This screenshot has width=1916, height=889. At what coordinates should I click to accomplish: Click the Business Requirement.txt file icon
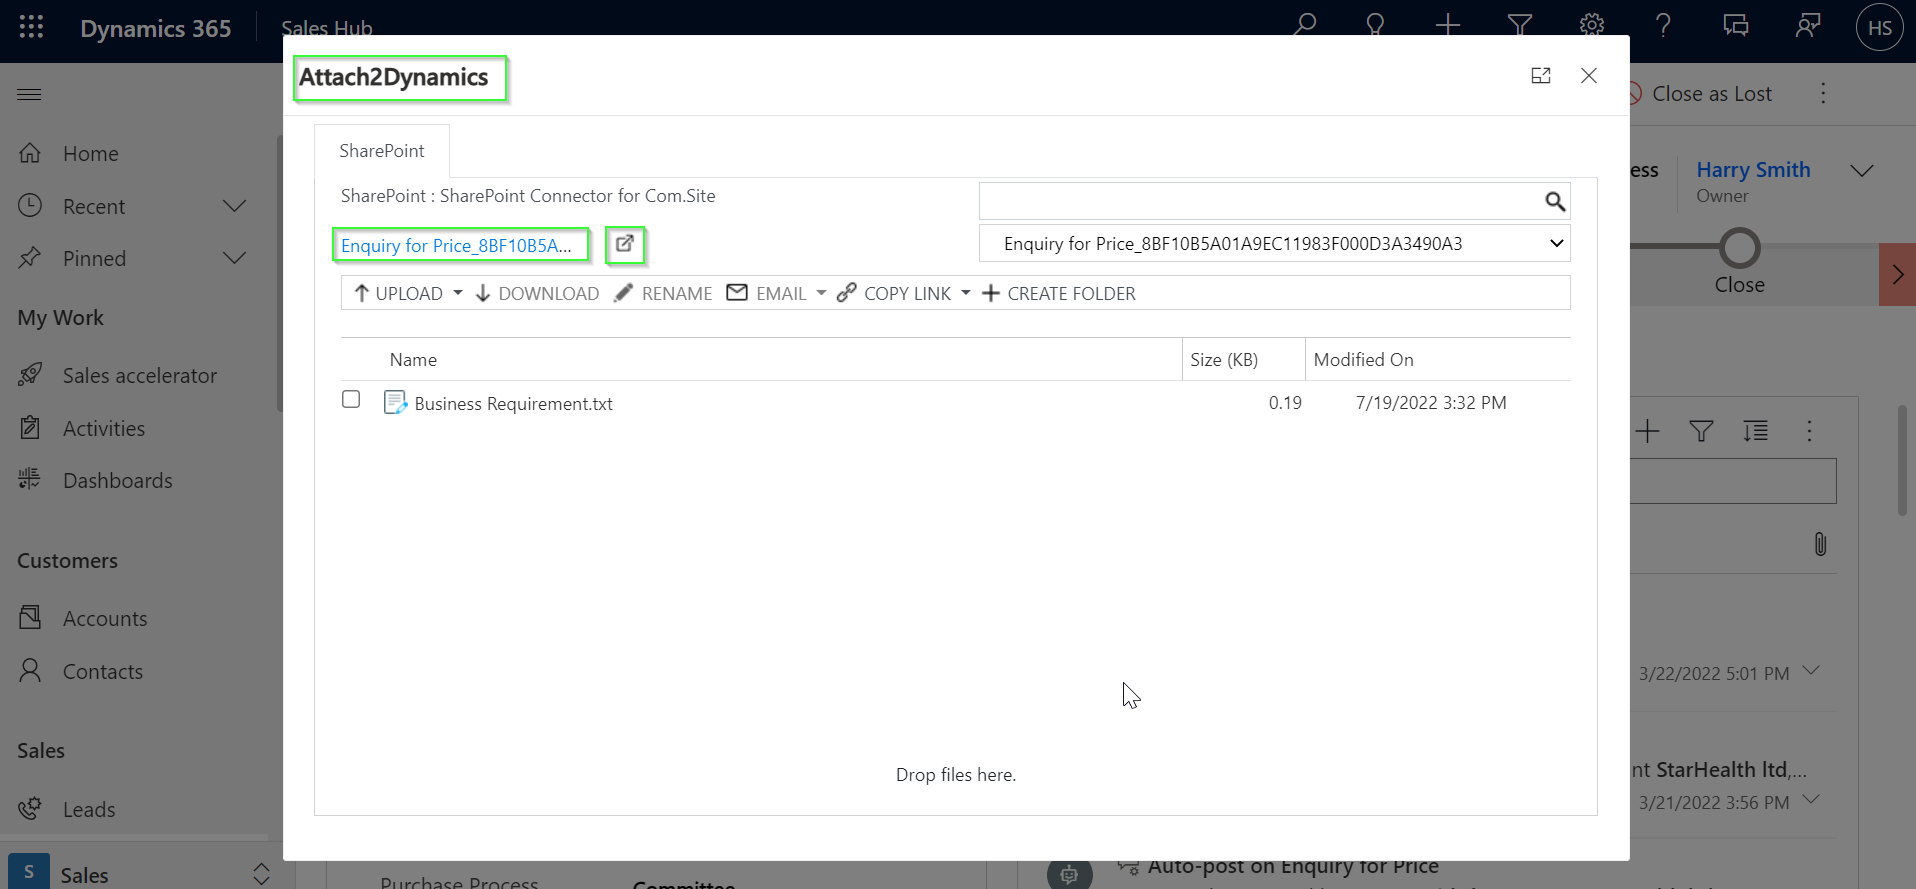395,402
